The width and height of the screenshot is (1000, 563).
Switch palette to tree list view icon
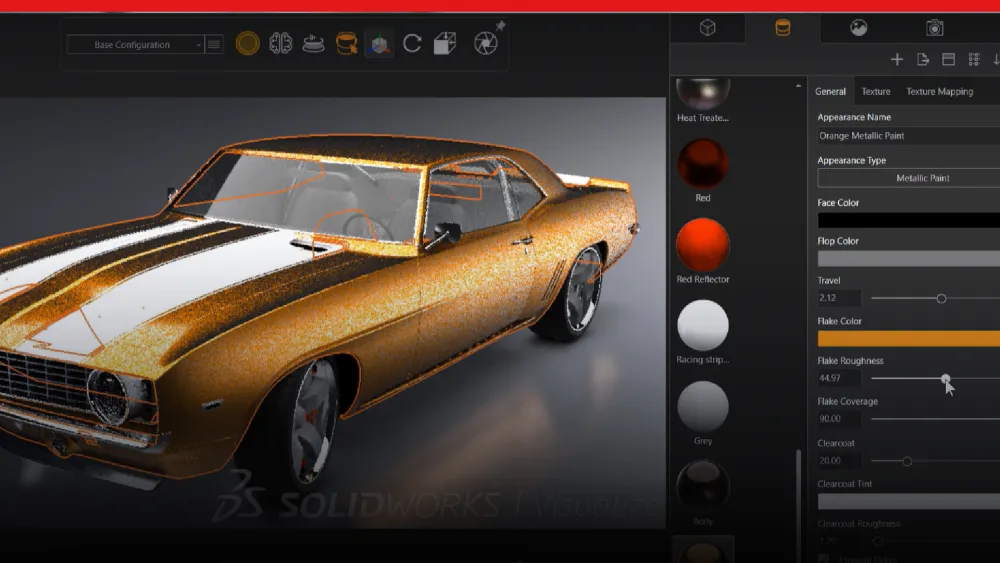974,59
